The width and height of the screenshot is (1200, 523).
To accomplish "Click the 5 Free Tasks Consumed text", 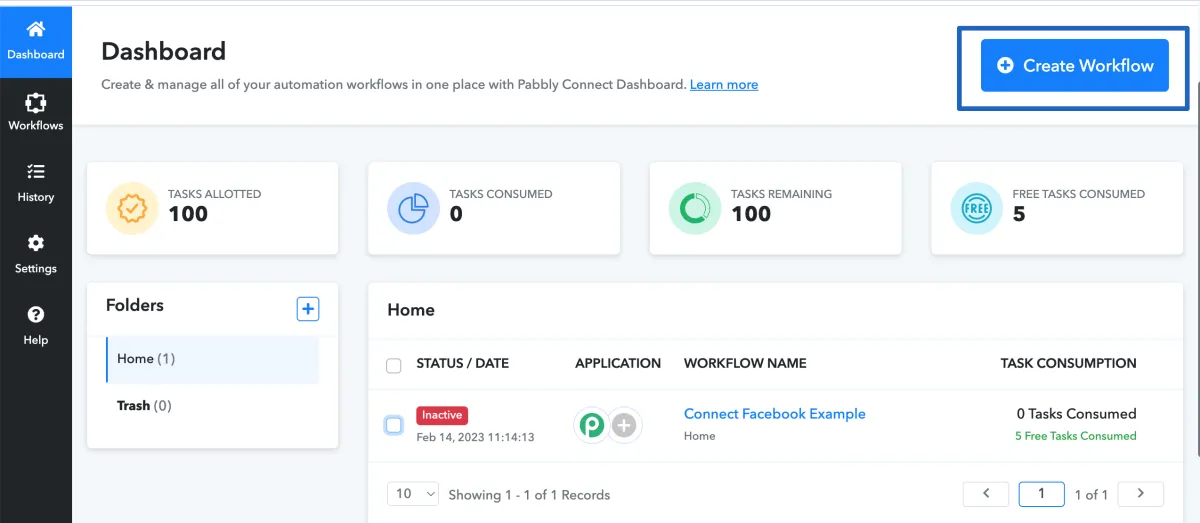I will (x=1076, y=436).
